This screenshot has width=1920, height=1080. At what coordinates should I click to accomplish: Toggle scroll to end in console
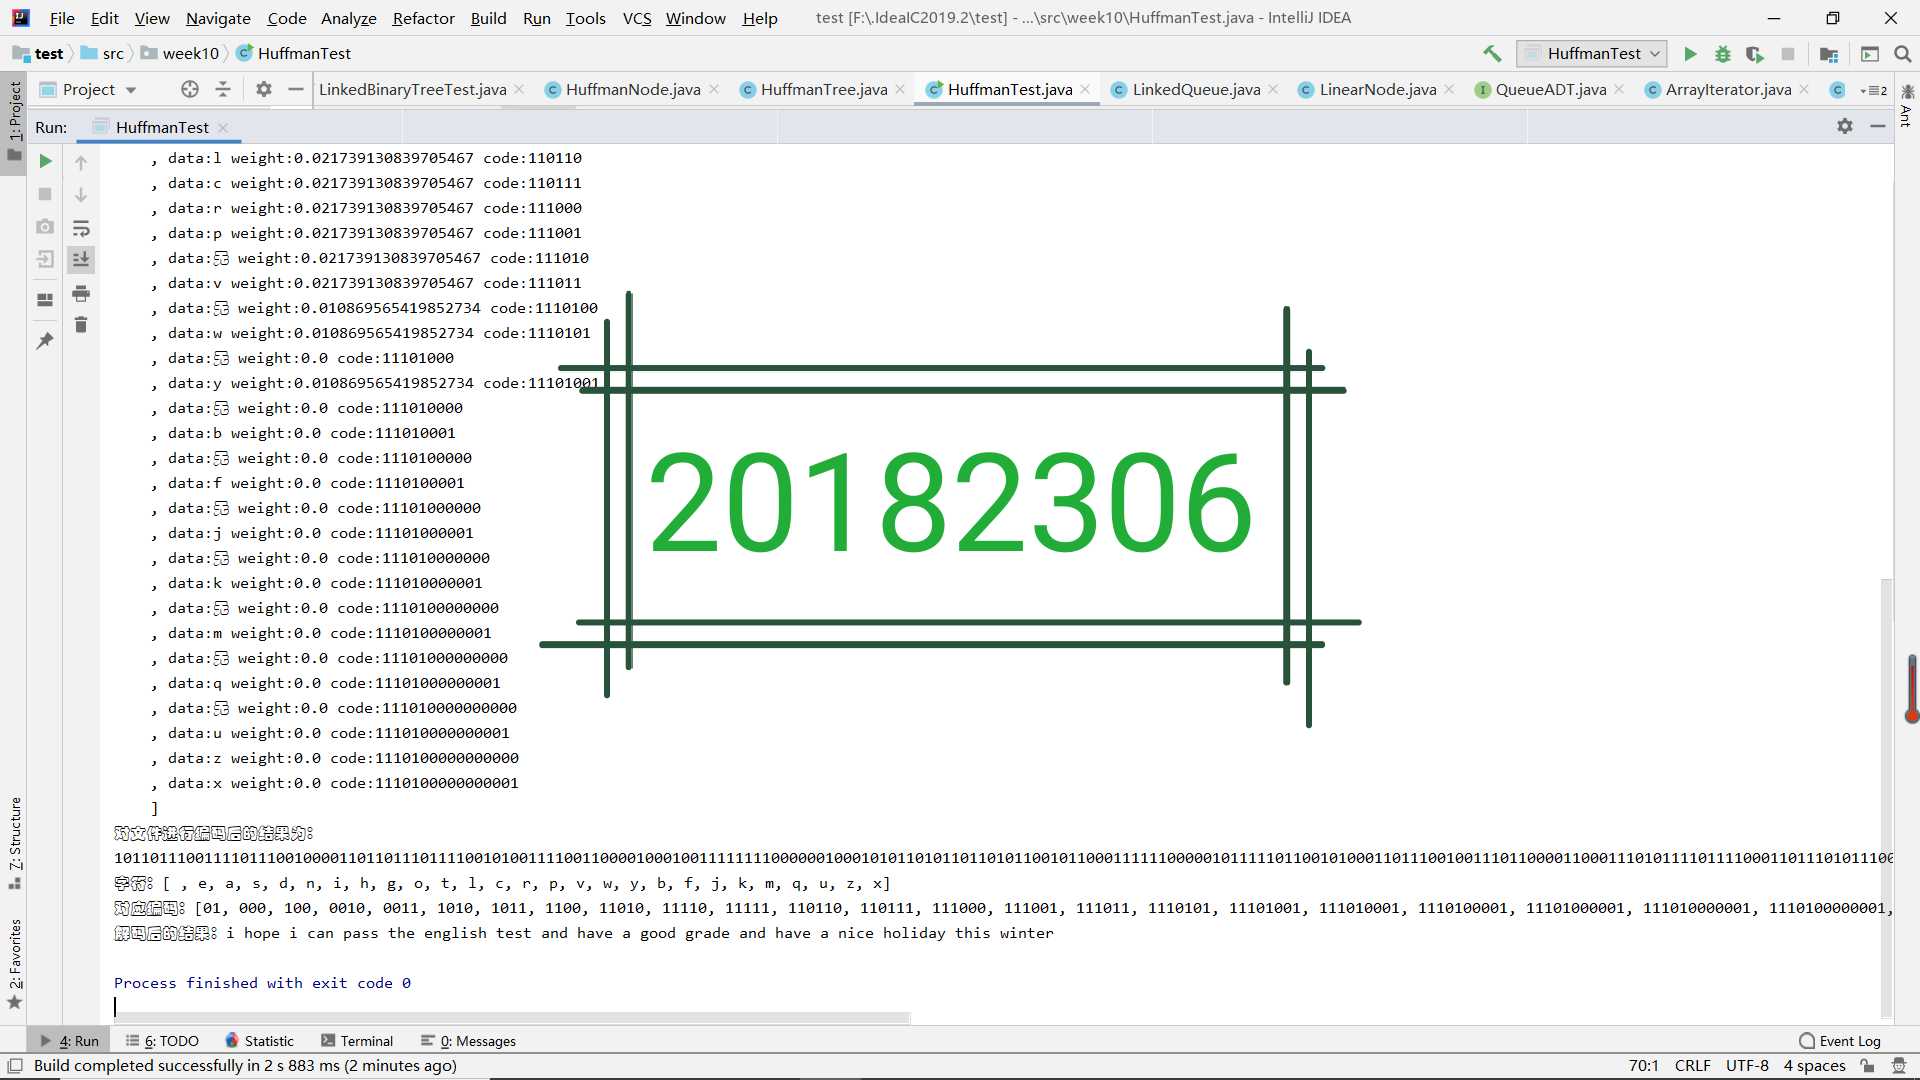(81, 259)
